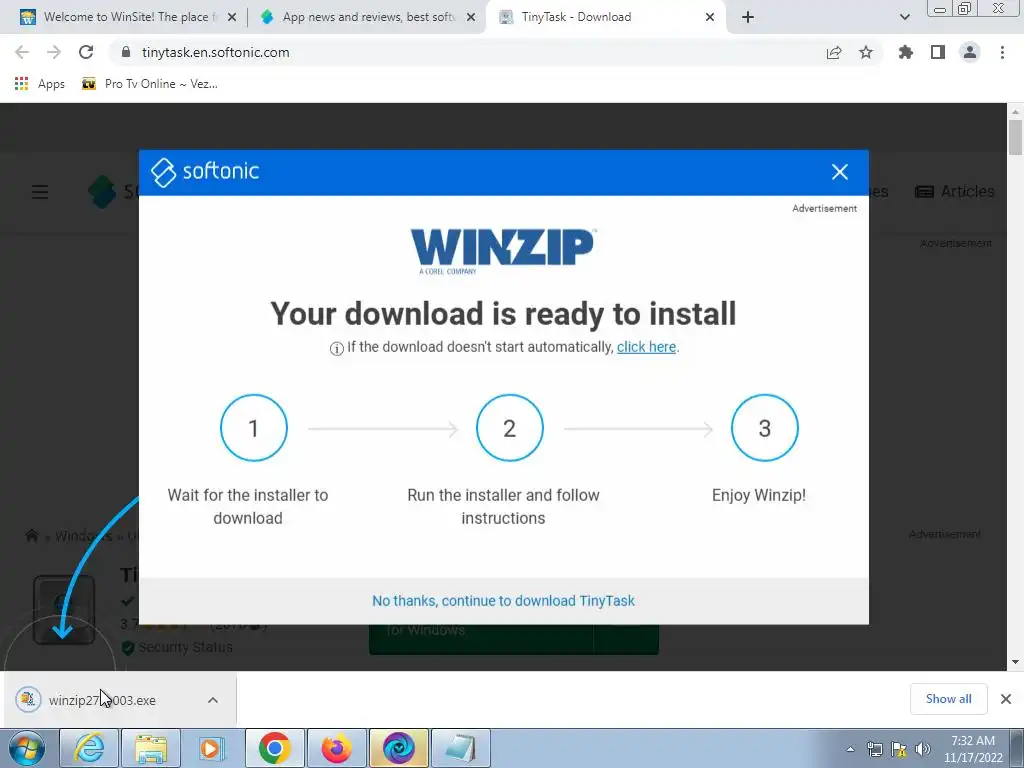Click the address bar showing tinytask.en.softonic.com
Image resolution: width=1024 pixels, height=768 pixels.
[x=215, y=52]
